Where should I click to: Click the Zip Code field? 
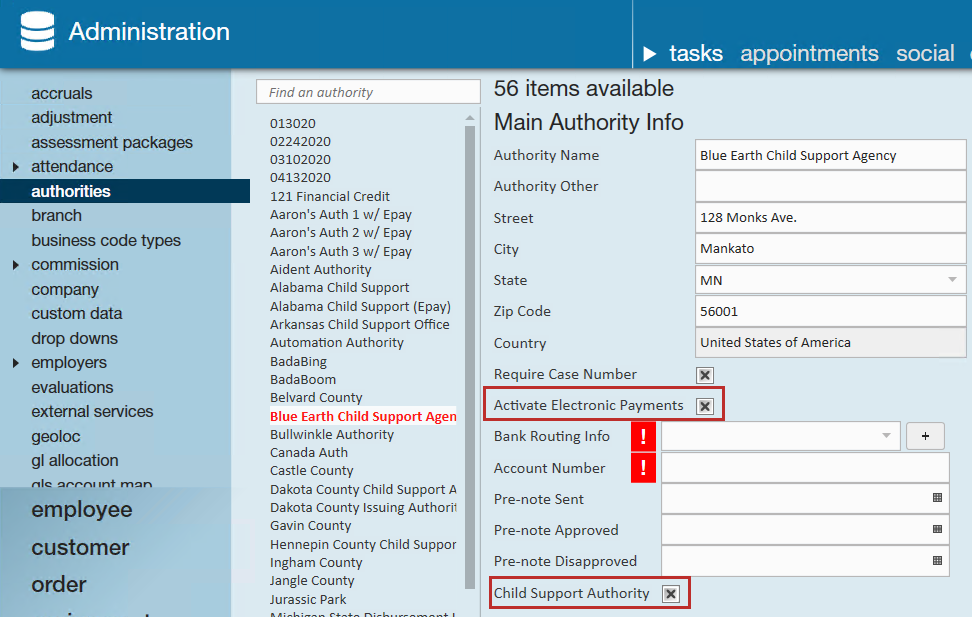[830, 311]
